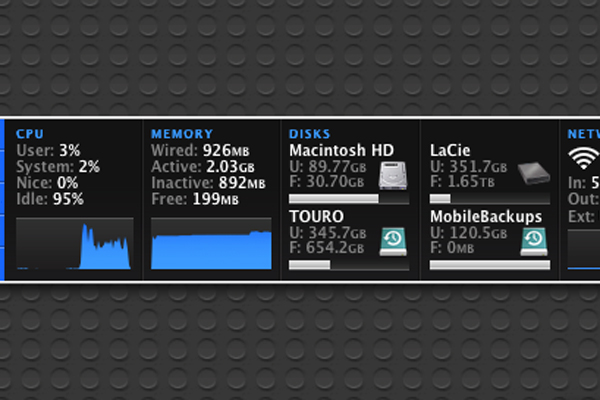Click the Macintosh HD drive icon
The image size is (600, 400).
(393, 176)
